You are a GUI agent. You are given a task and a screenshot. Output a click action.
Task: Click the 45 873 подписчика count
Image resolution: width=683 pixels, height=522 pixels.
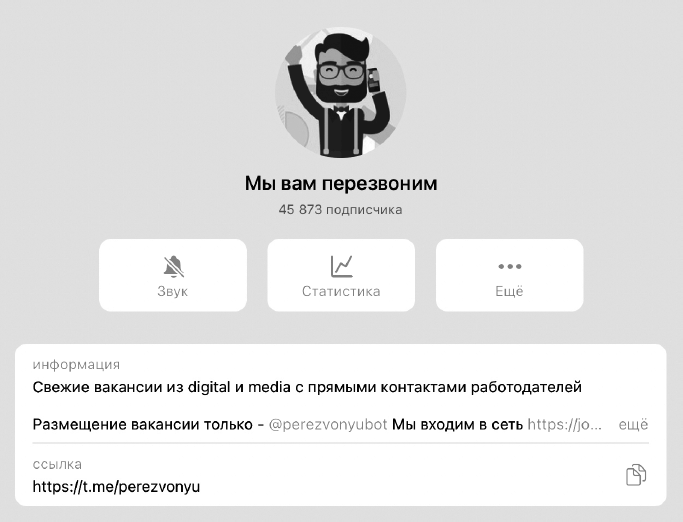(x=341, y=210)
